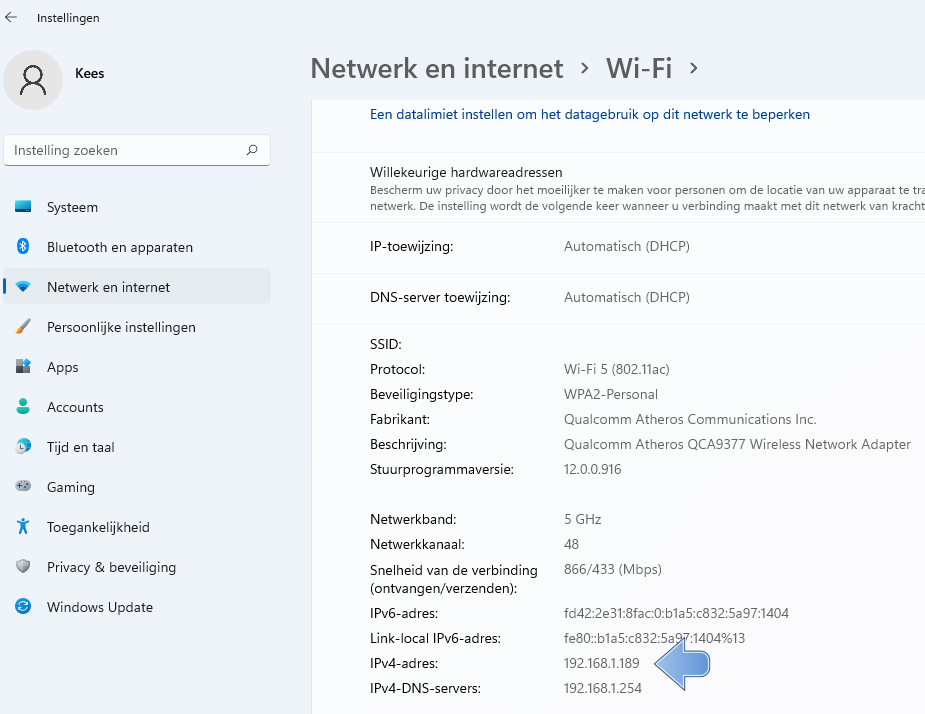Click Netwerk en internet breadcrumb title

(x=437, y=68)
